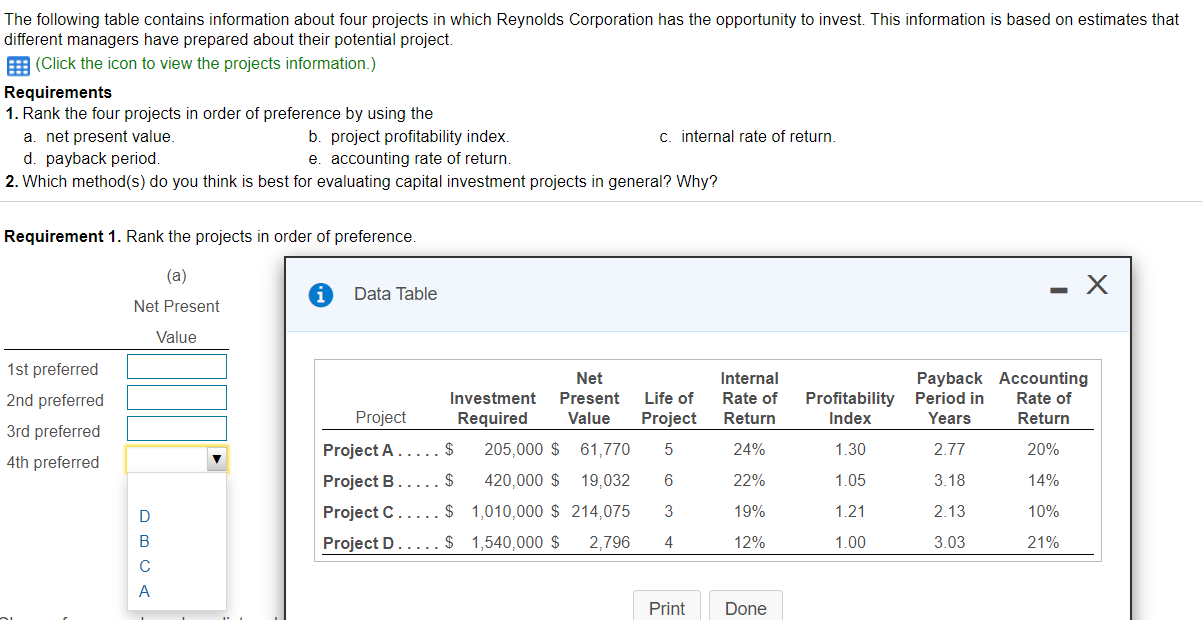Choose option B in the dropdown list
The image size is (1202, 620).
145,541
